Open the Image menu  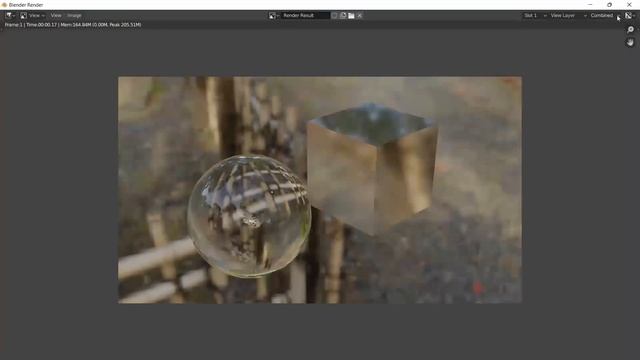pos(74,16)
